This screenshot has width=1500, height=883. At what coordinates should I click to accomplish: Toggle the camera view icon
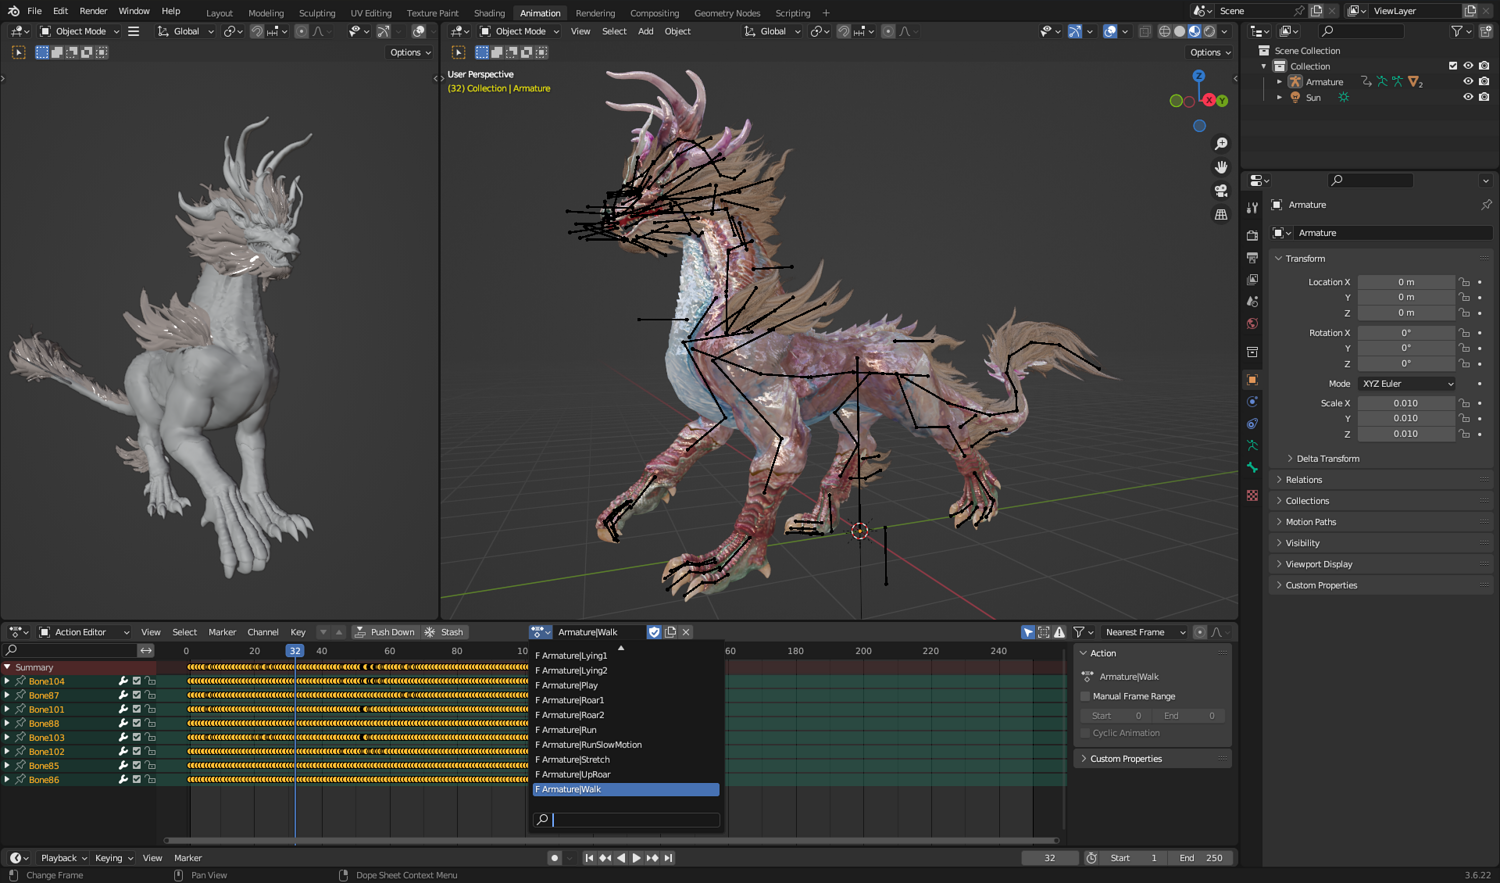tap(1221, 191)
